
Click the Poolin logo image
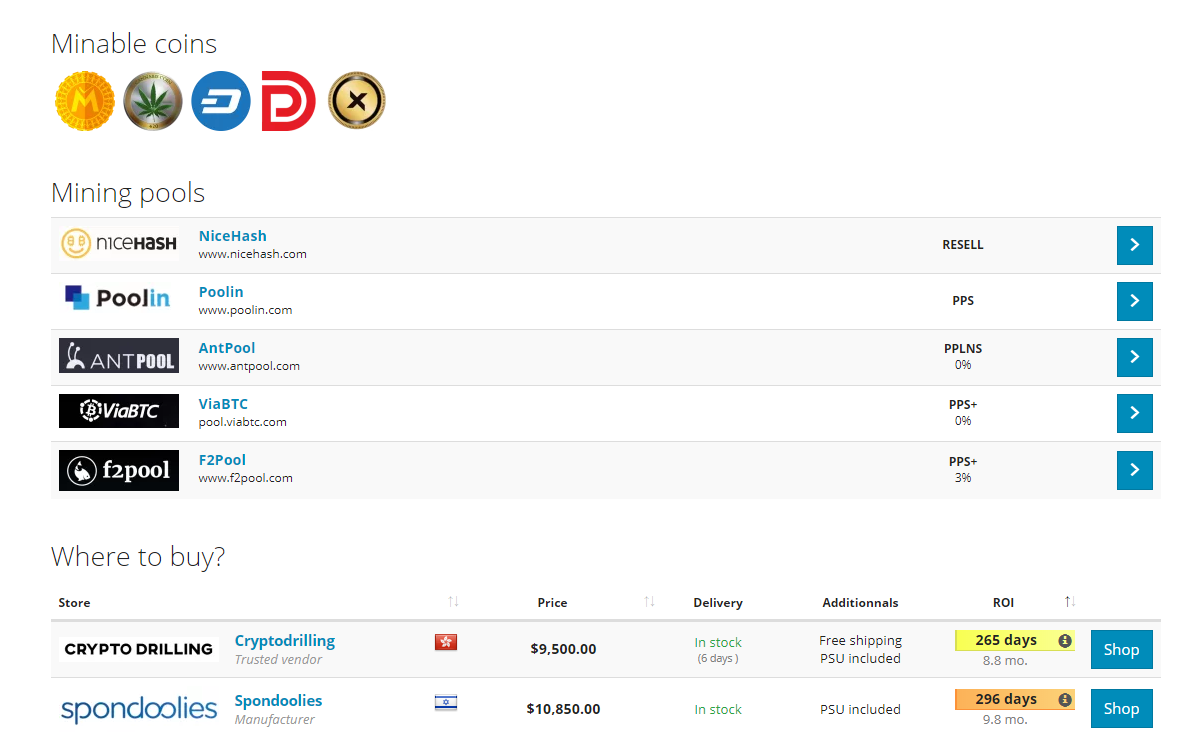[x=119, y=298]
